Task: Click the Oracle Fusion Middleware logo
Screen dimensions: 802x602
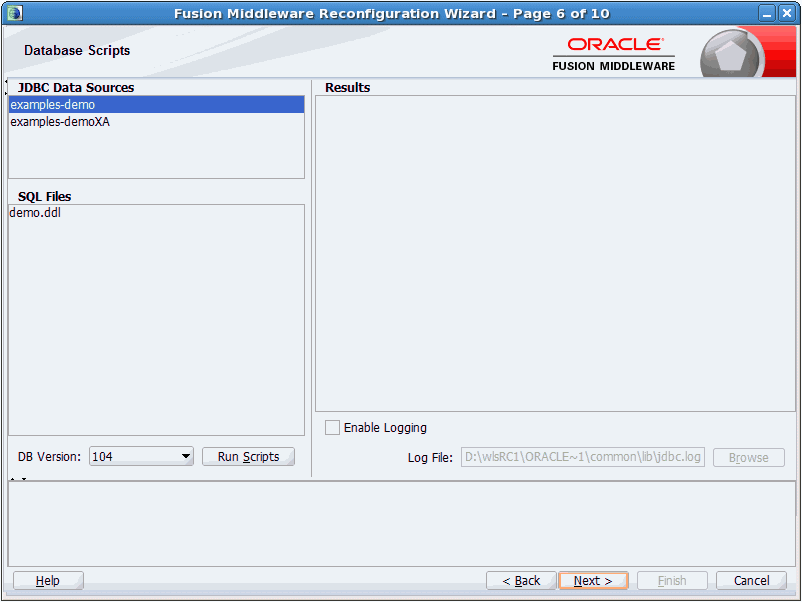Action: point(613,54)
